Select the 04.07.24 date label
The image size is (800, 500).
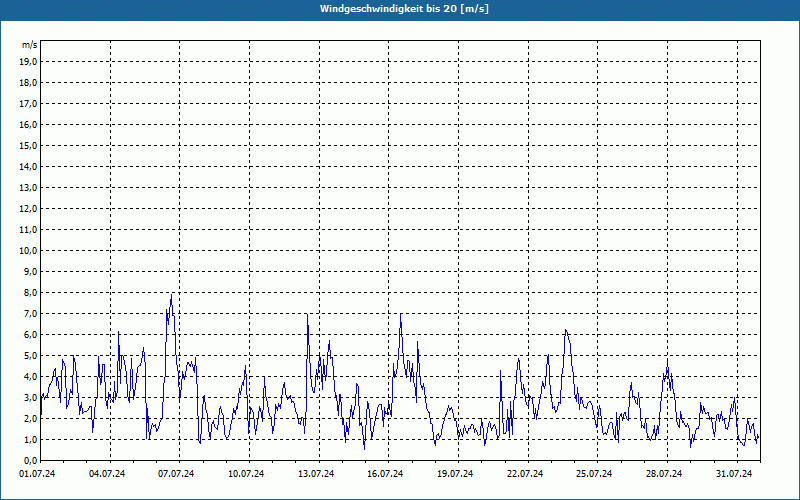coord(107,474)
